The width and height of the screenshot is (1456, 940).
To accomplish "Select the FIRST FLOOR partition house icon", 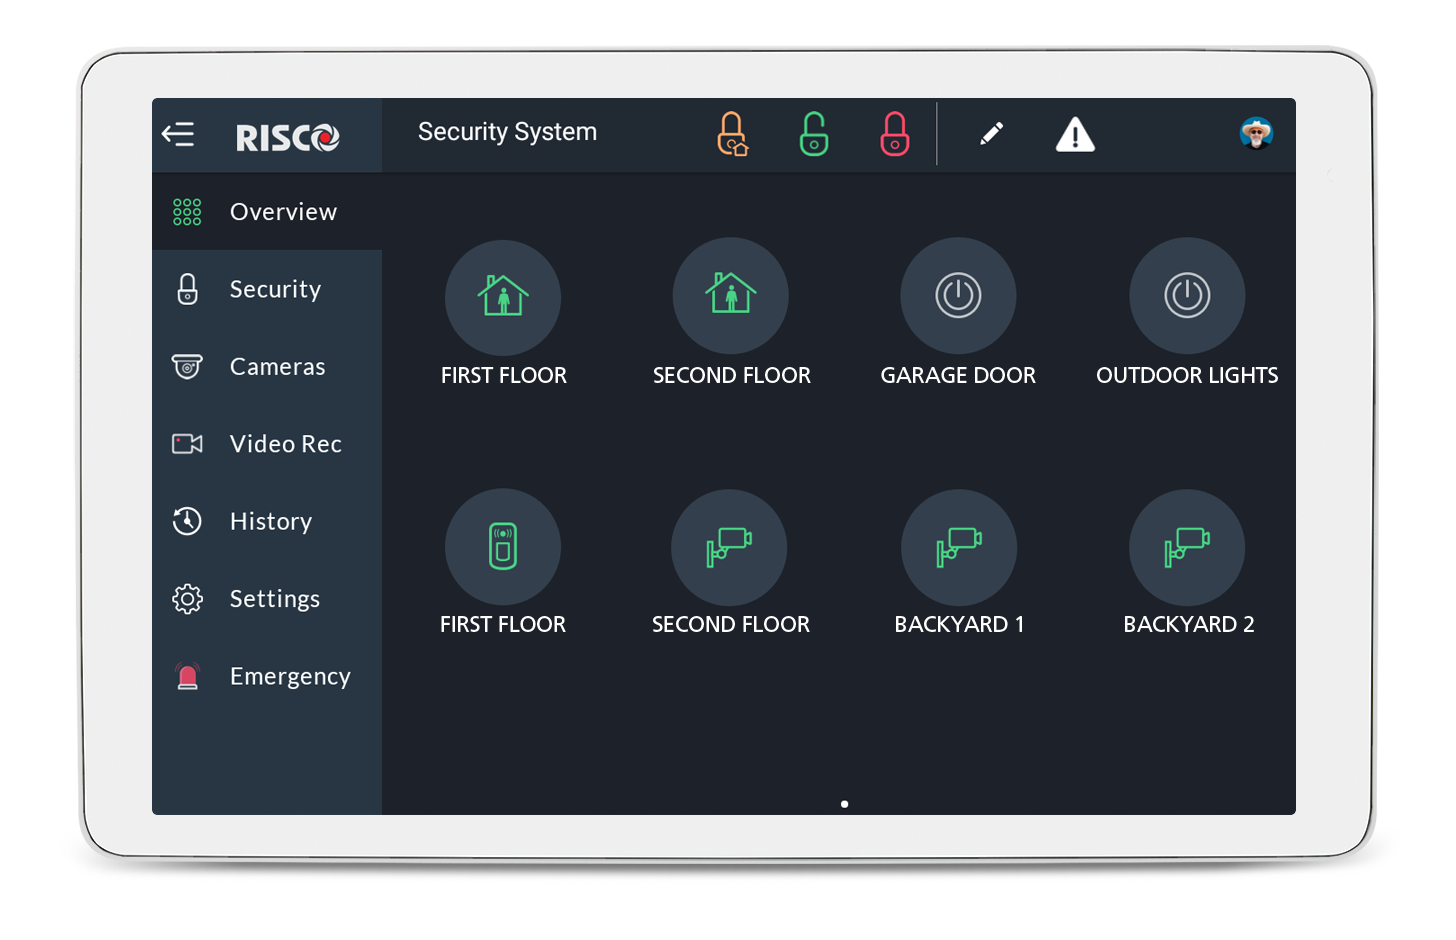I will 503,296.
